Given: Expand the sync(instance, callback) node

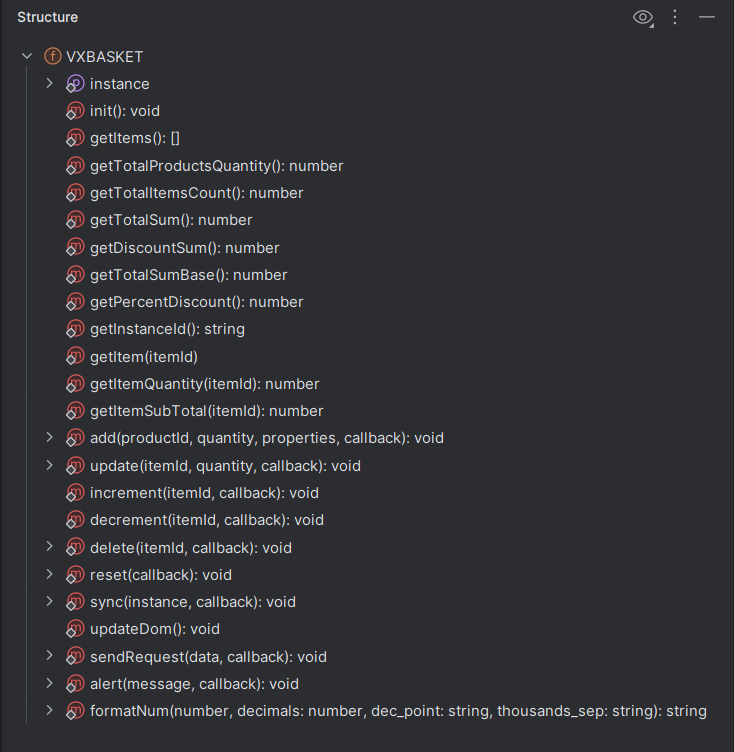Looking at the screenshot, I should 49,602.
